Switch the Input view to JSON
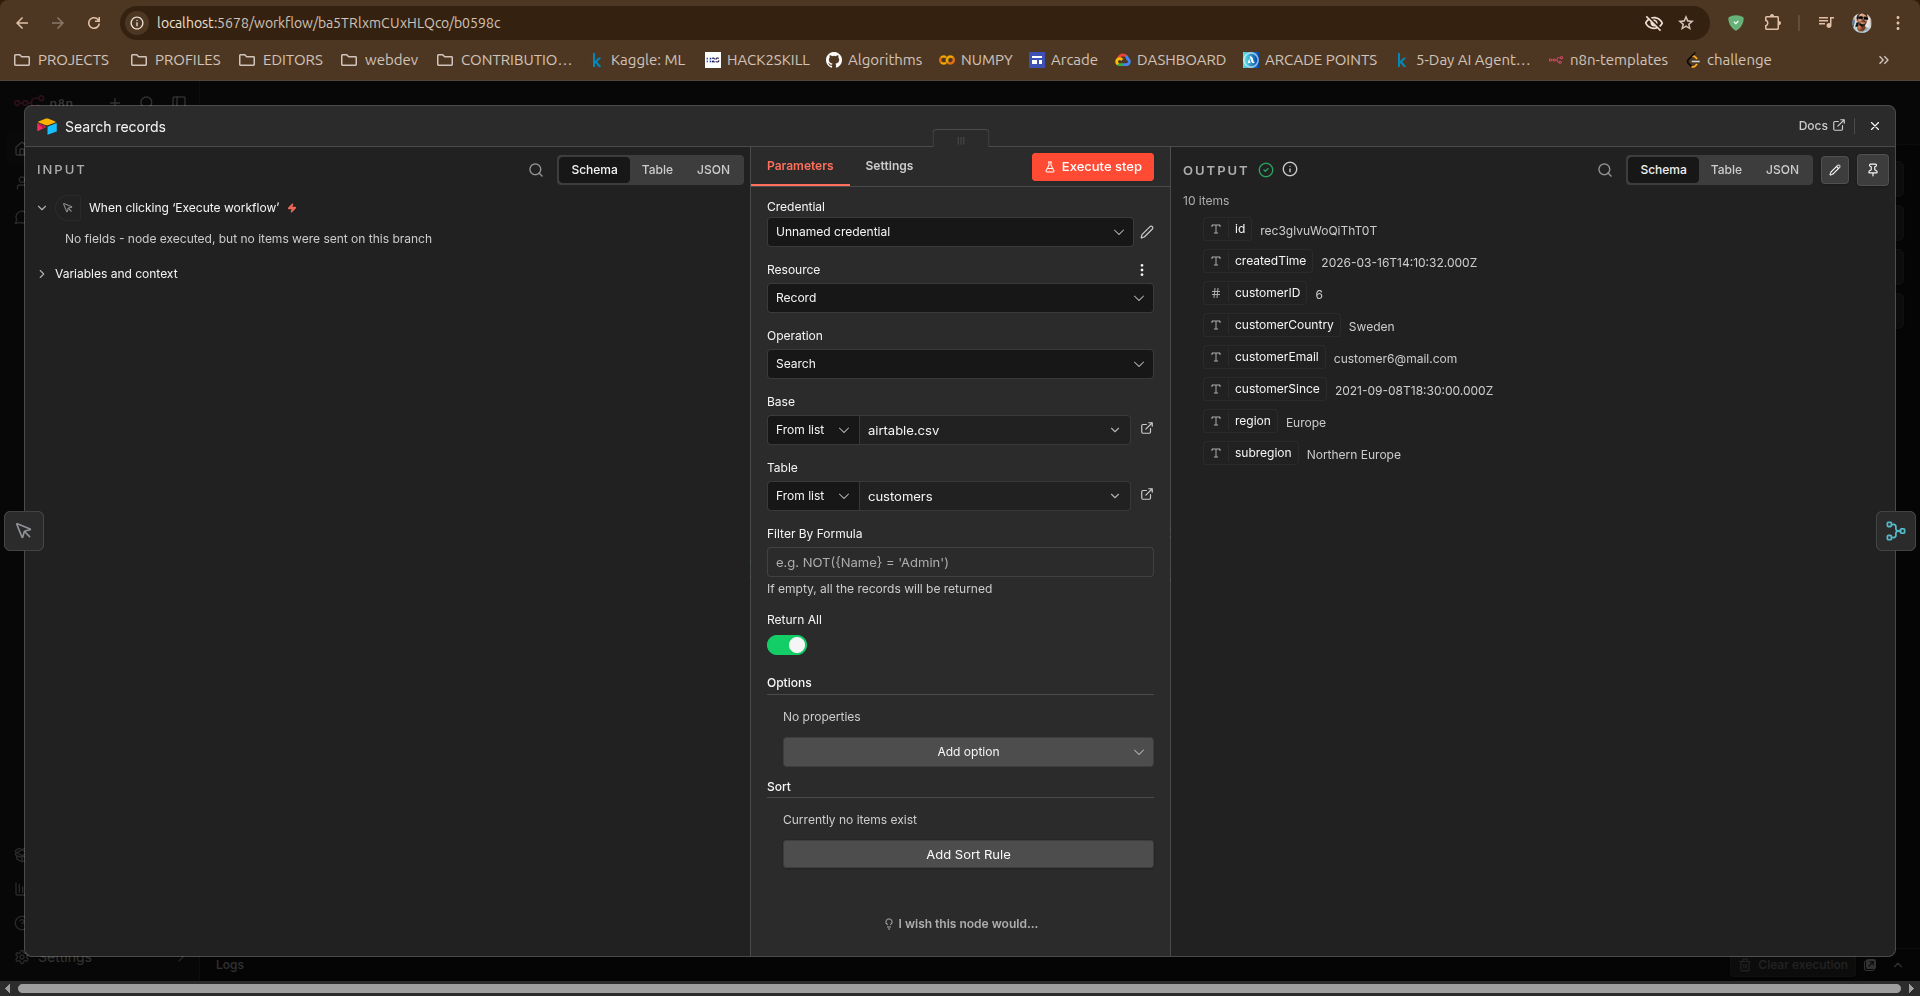1920x996 pixels. click(713, 170)
